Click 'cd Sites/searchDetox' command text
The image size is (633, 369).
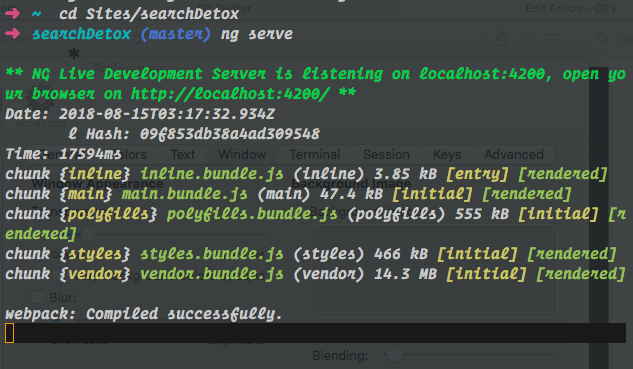coord(149,14)
